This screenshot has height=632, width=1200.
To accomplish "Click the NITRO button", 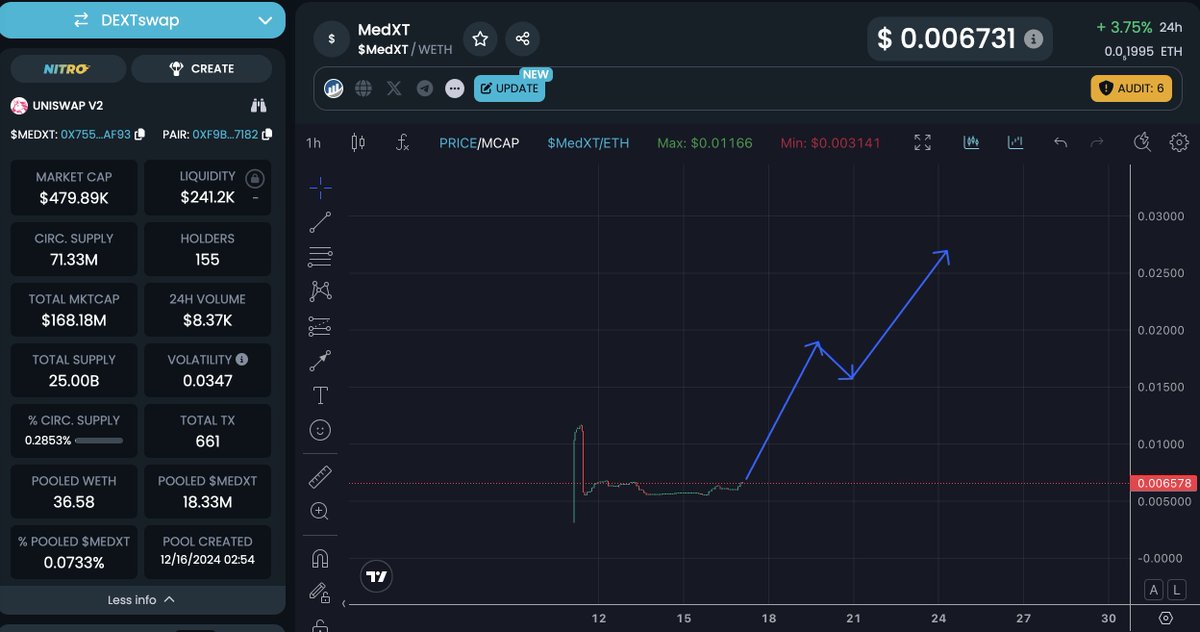I will coord(68,69).
